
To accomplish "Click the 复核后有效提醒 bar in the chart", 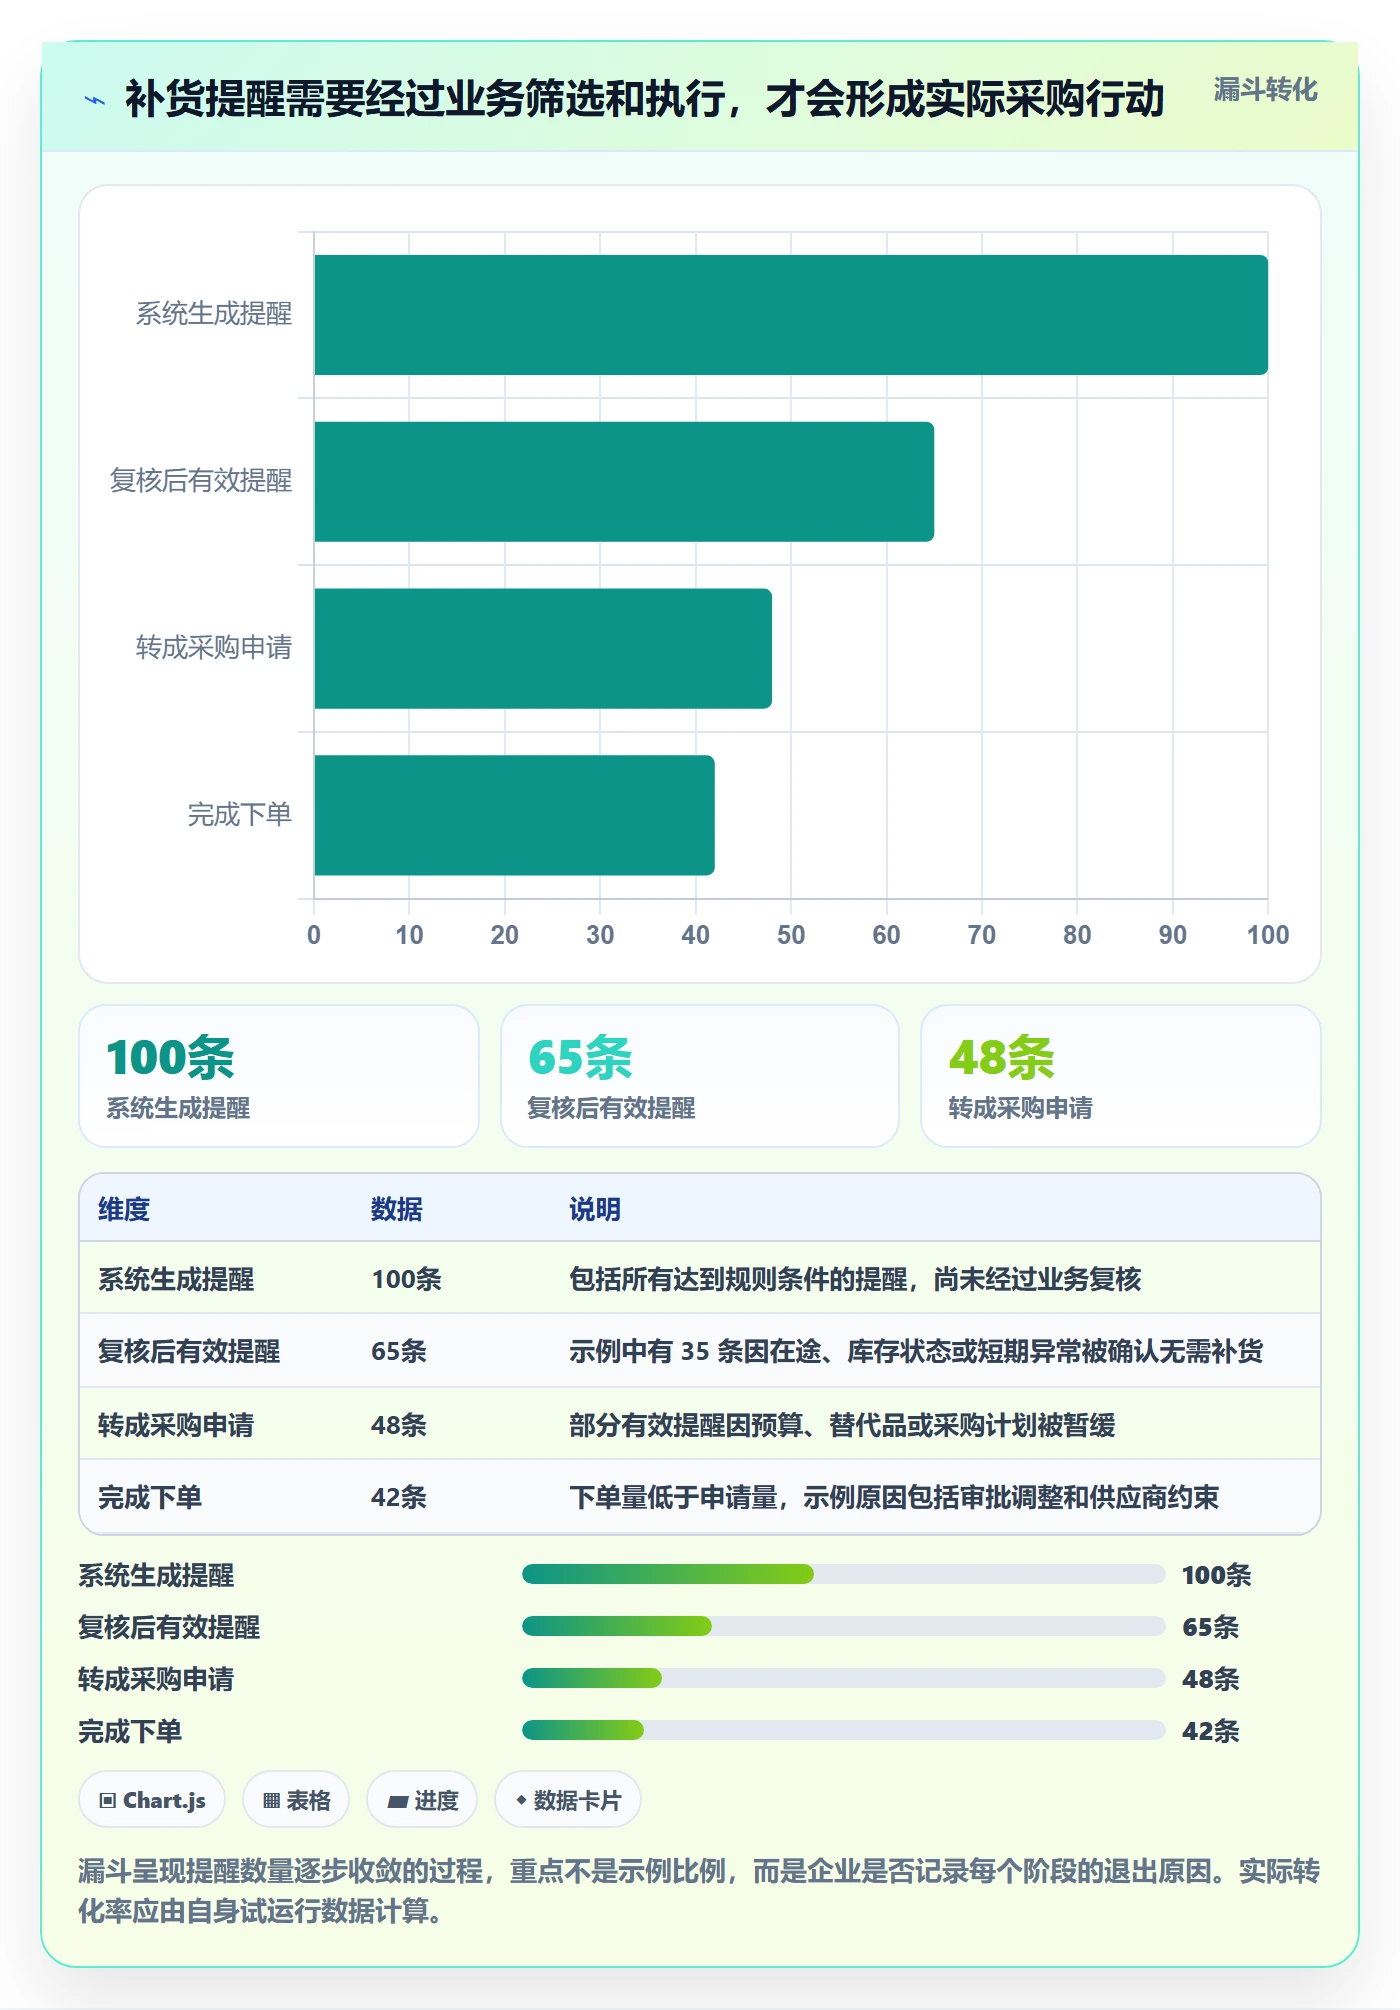I will coord(624,482).
